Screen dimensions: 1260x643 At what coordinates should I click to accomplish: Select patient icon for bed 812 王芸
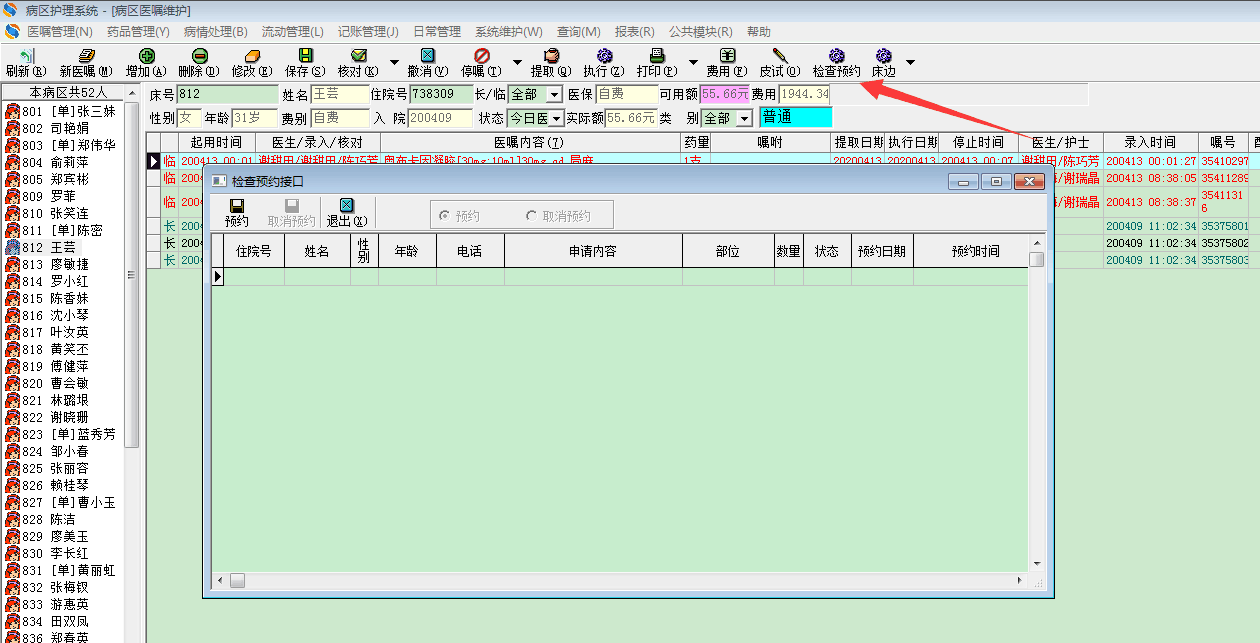tap(12, 247)
